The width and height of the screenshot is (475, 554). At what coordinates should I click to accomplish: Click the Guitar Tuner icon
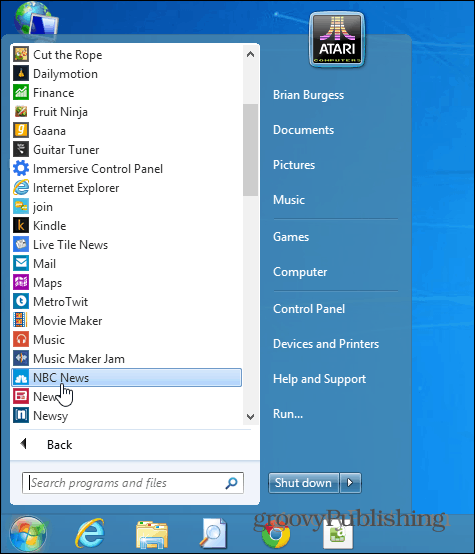21,149
